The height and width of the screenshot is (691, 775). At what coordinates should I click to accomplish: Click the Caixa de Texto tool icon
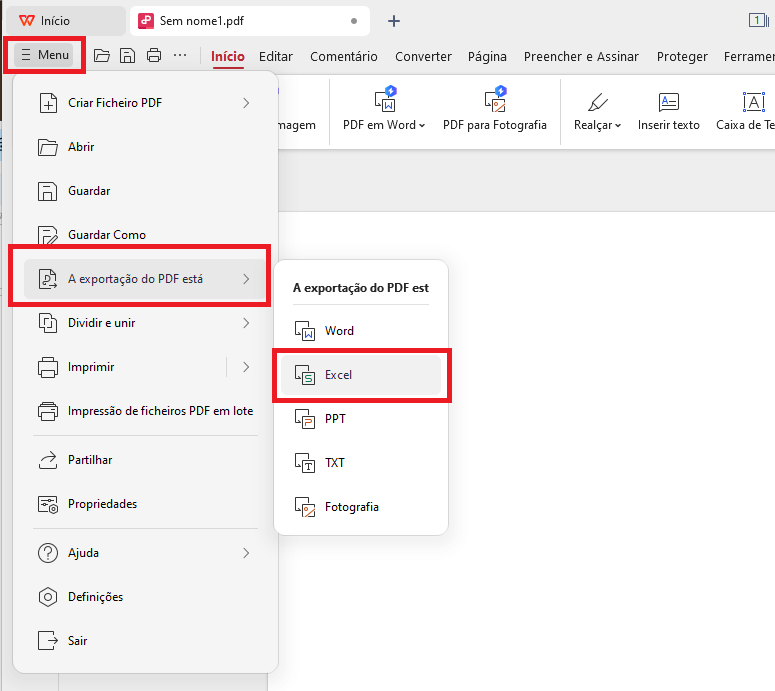754,102
